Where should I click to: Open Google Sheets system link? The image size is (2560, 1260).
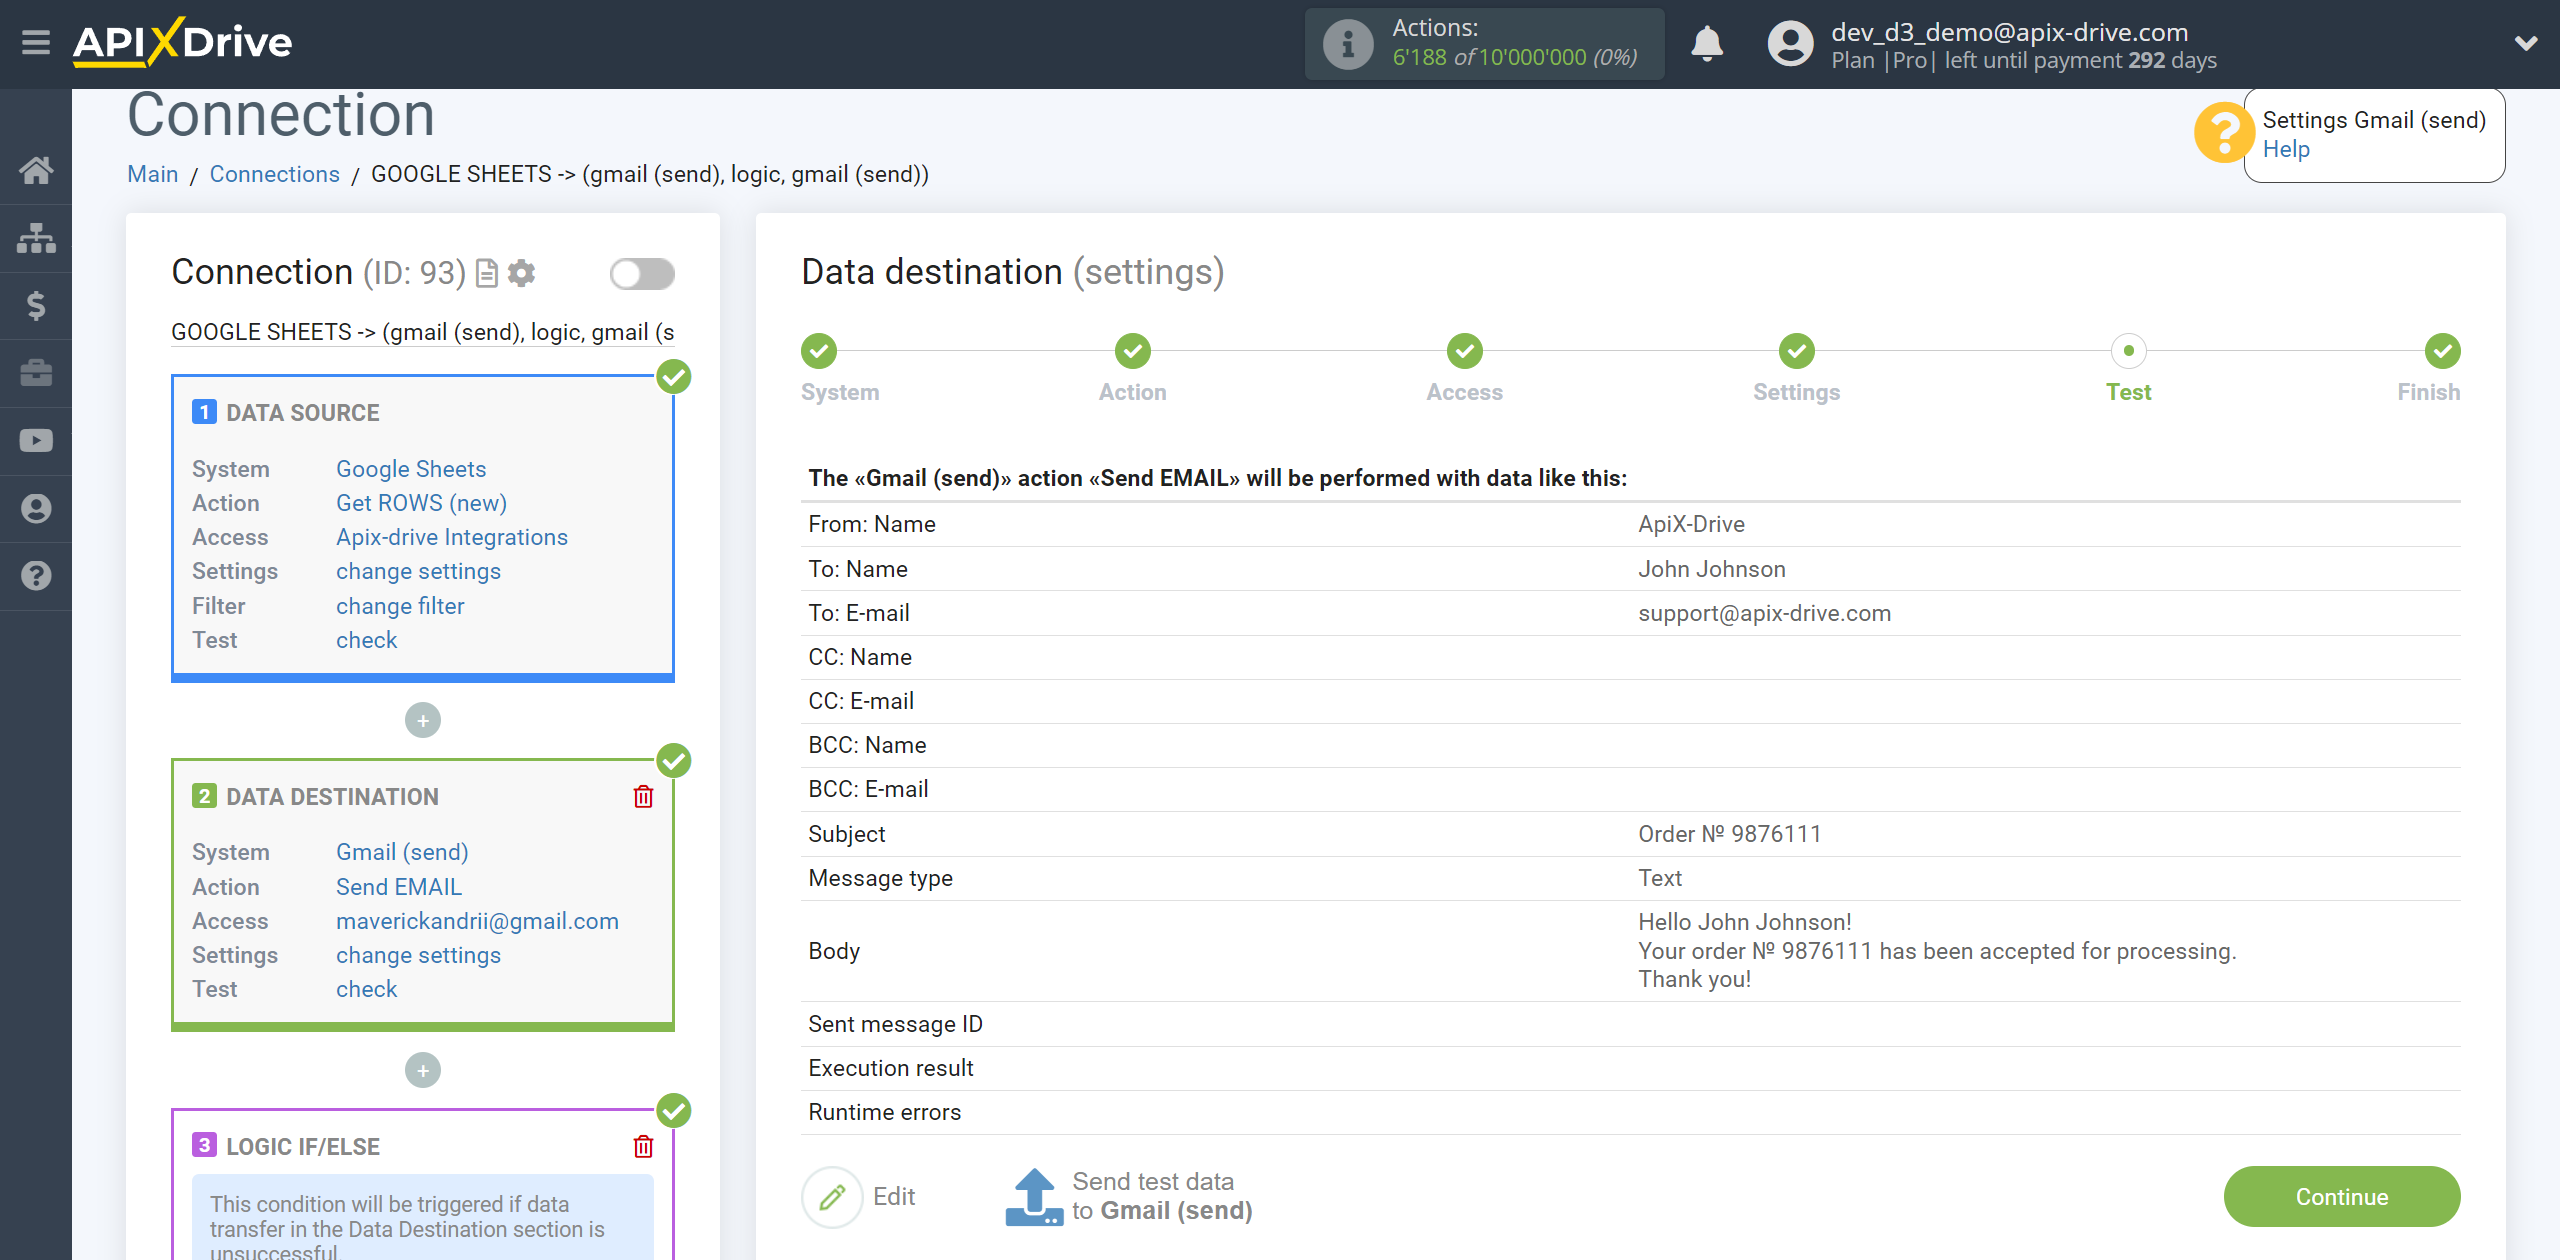411,469
